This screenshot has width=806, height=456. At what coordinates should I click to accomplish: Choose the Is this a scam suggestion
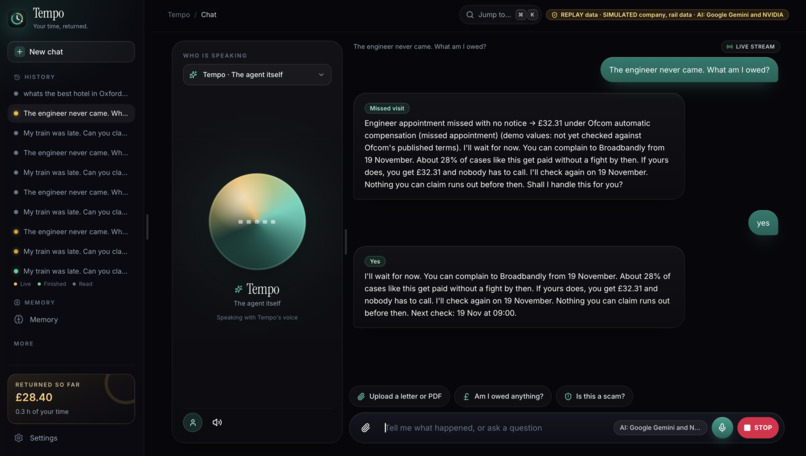click(x=594, y=396)
